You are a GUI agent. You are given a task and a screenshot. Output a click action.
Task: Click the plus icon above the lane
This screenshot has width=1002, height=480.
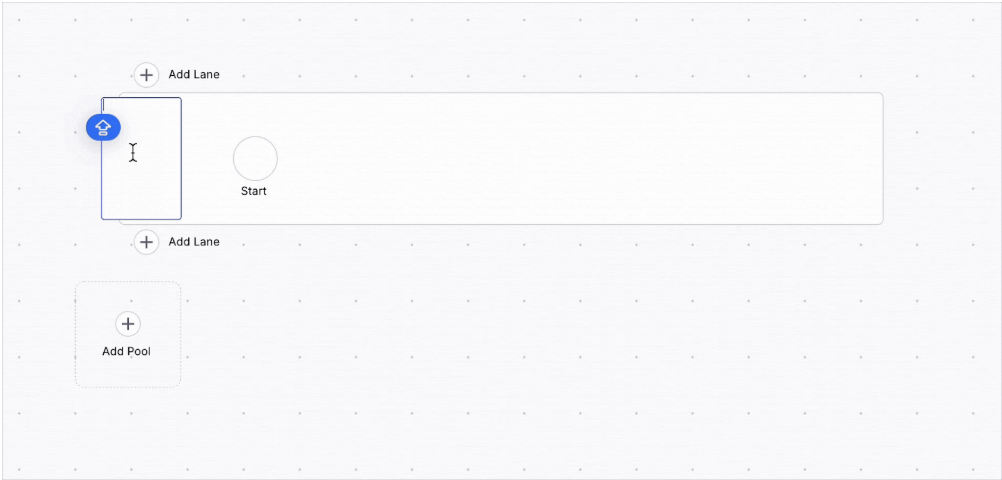tap(146, 75)
